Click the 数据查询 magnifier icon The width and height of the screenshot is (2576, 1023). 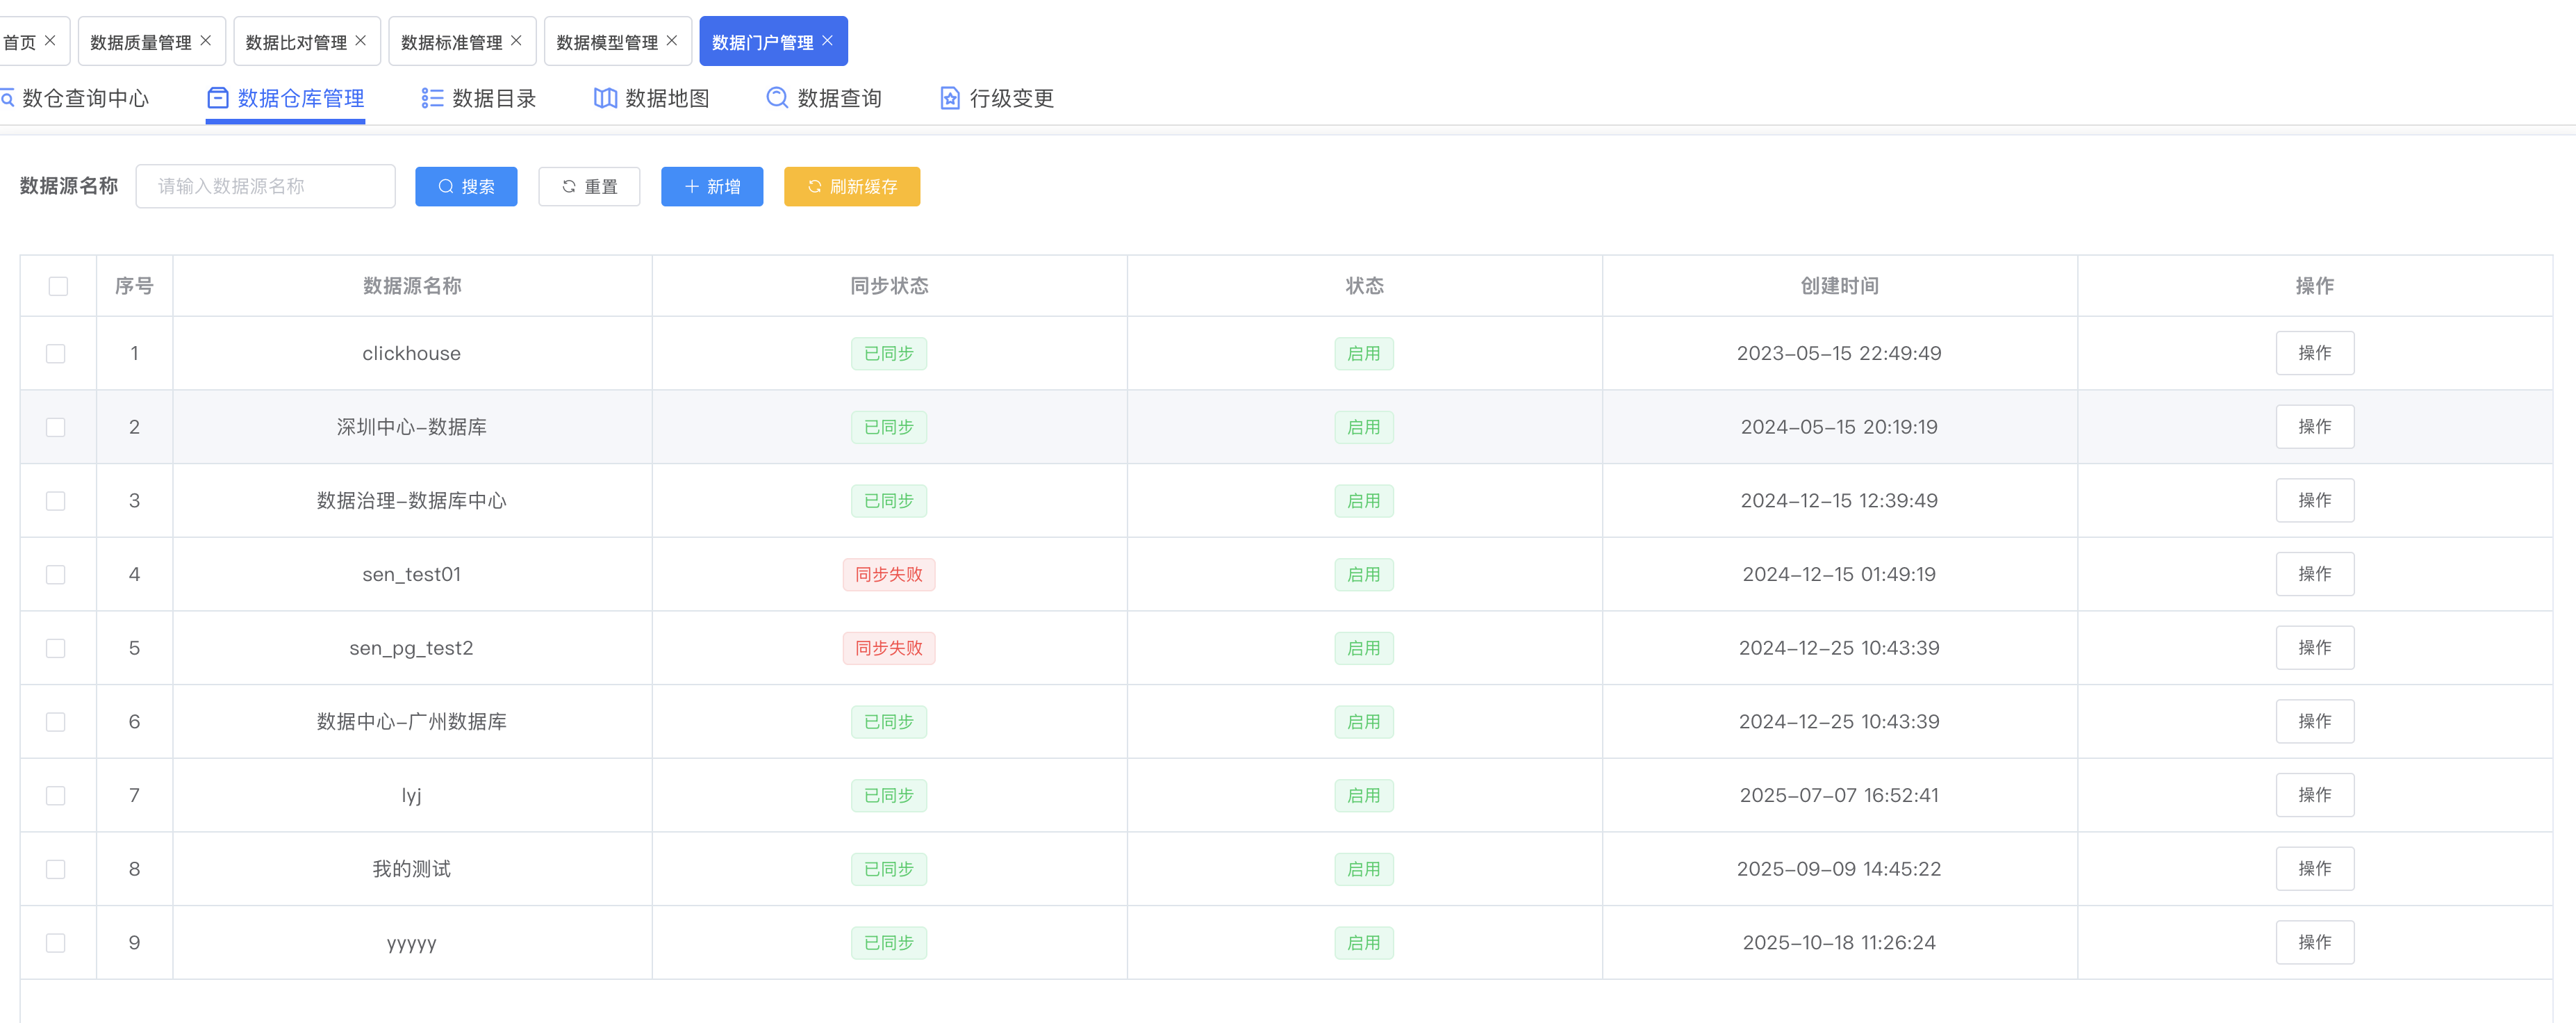point(777,98)
